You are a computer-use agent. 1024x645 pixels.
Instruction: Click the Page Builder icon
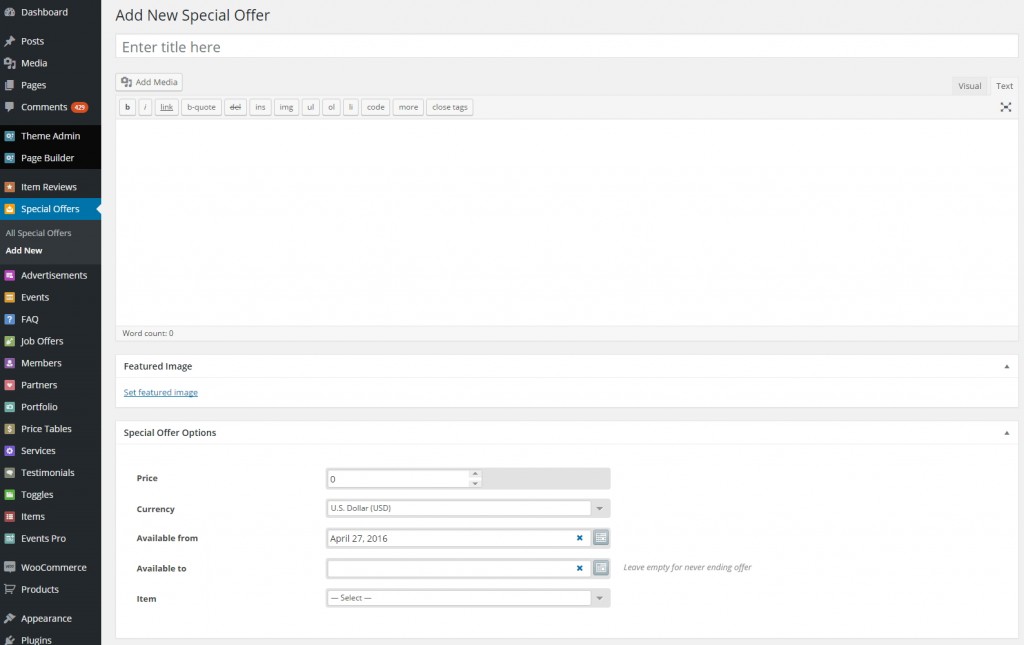(x=10, y=158)
